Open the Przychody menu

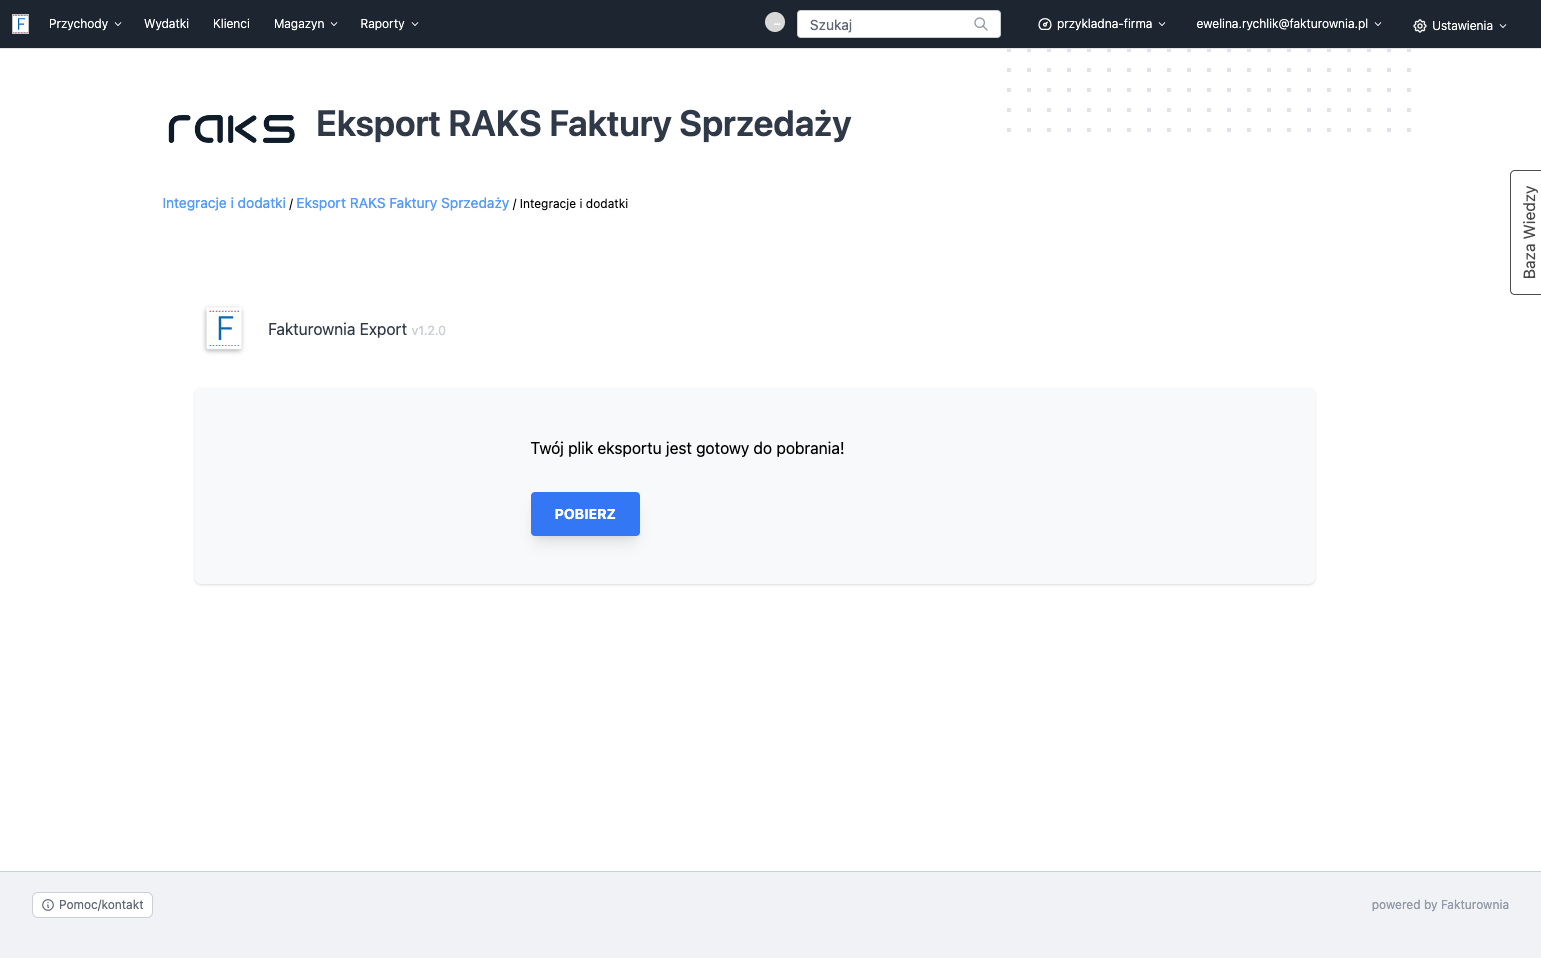pyautogui.click(x=85, y=24)
